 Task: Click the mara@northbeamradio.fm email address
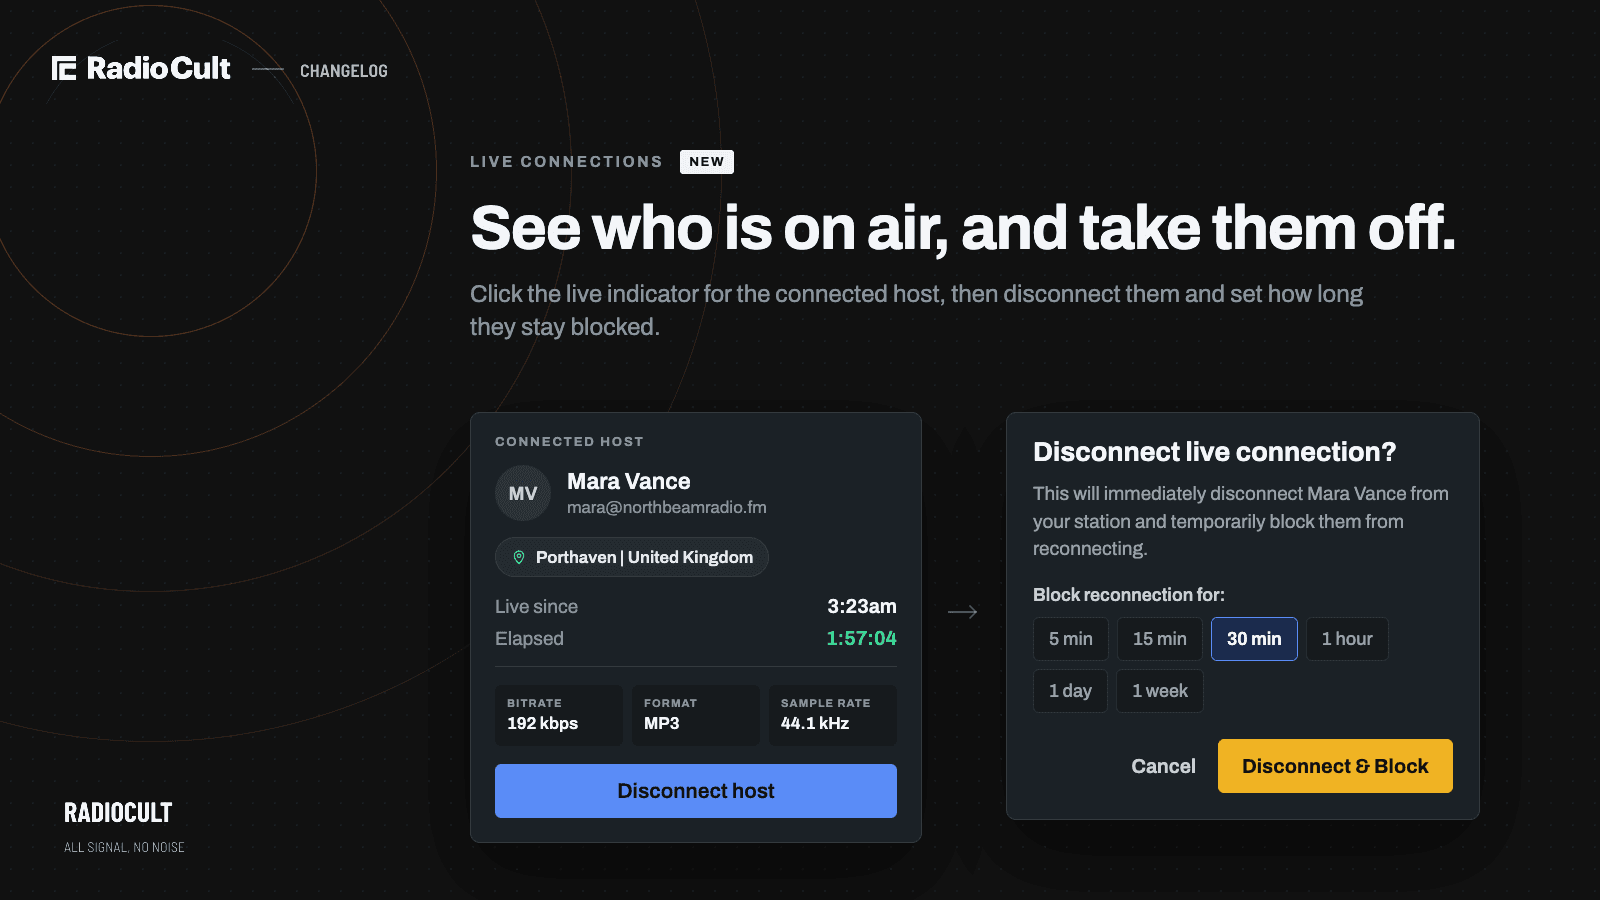[x=667, y=507]
